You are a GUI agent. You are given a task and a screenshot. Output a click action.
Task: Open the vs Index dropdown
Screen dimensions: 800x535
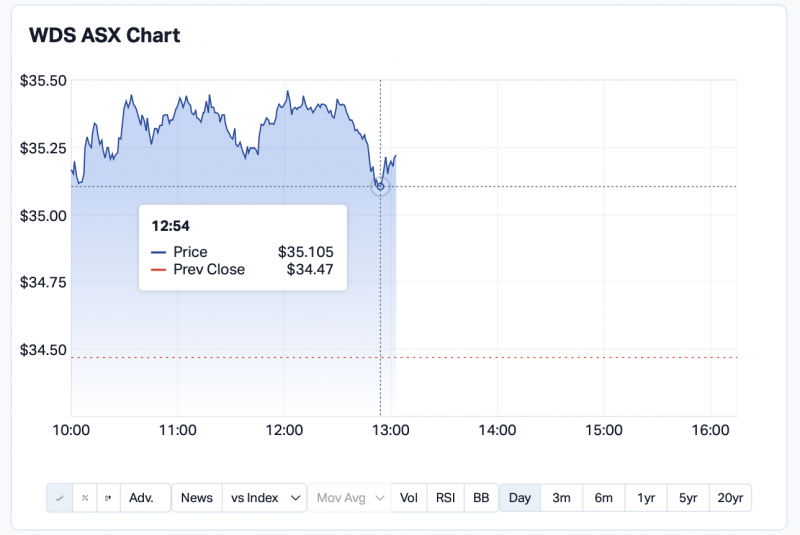pos(264,498)
